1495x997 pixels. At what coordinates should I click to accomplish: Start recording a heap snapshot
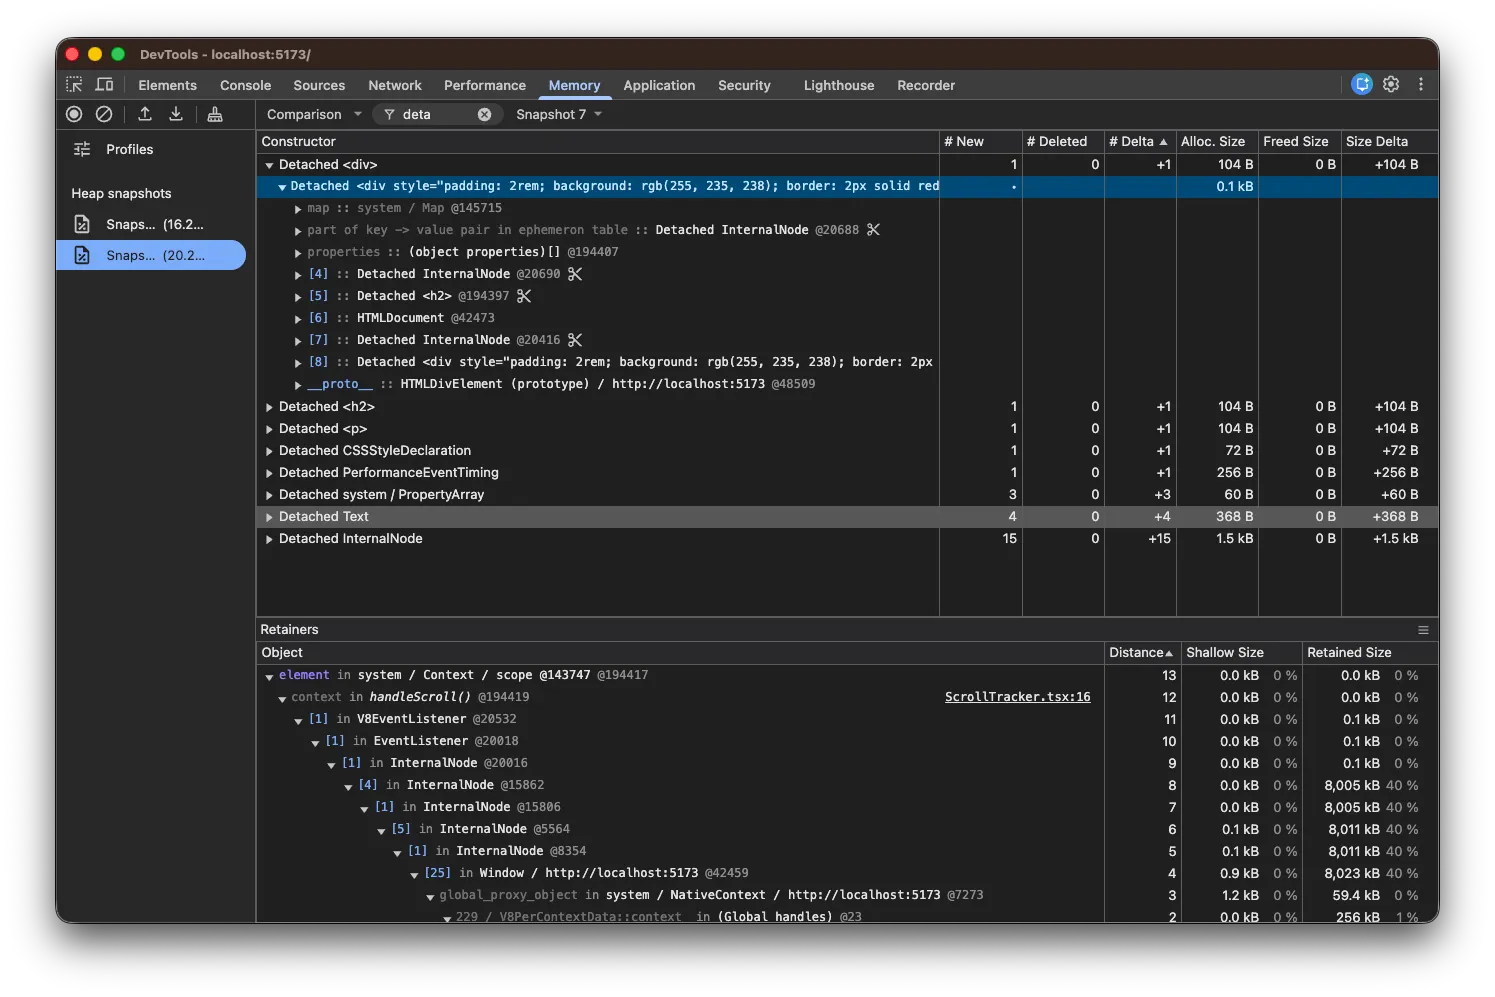click(74, 114)
